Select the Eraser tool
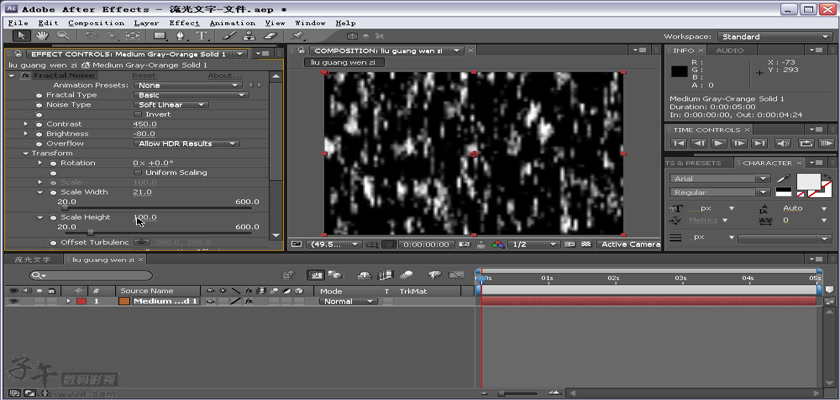Viewport: 840px width, 400px height. pyautogui.click(x=270, y=36)
